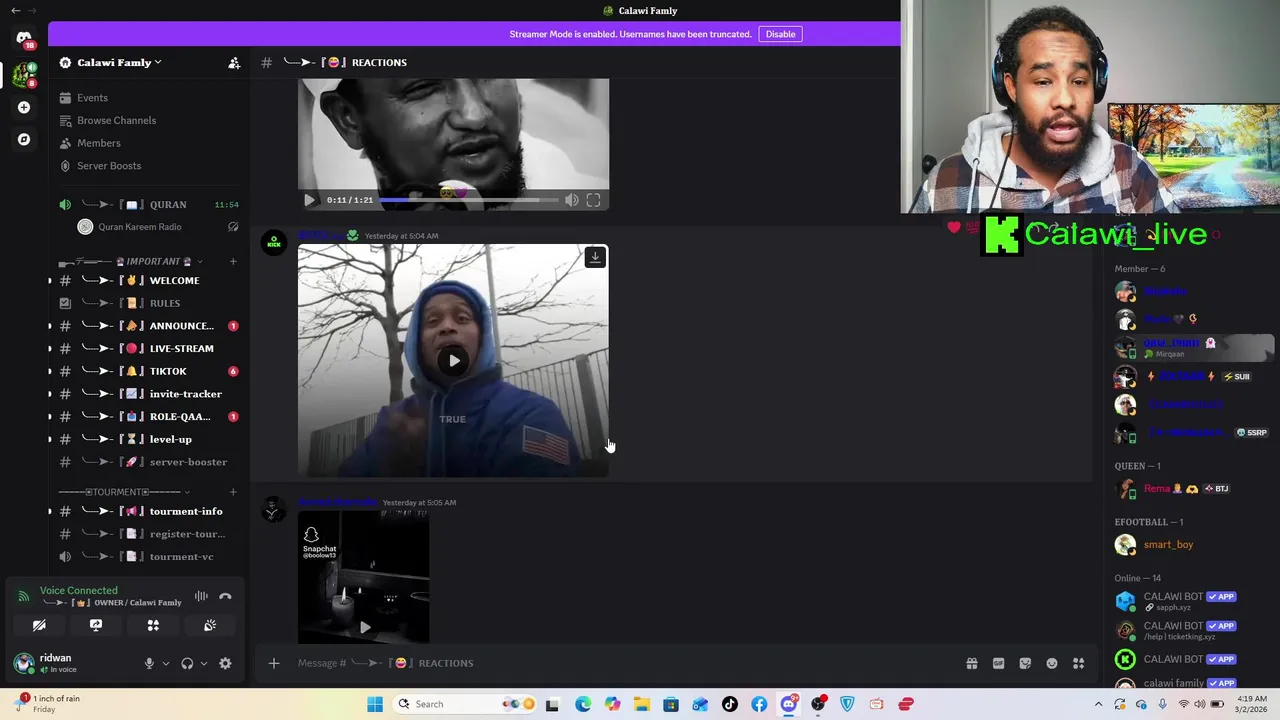Open the TIKTOK channel
Screen dimensions: 1280x720
point(150,371)
